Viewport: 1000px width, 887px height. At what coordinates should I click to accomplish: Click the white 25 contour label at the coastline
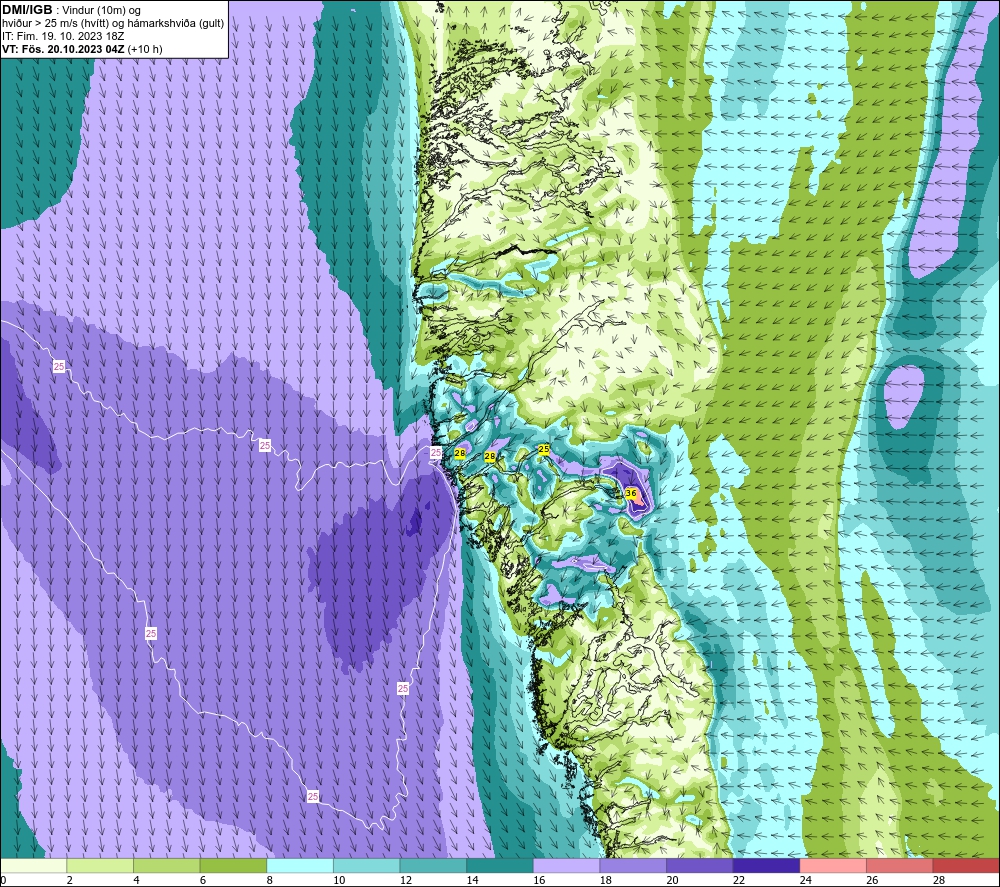(436, 453)
